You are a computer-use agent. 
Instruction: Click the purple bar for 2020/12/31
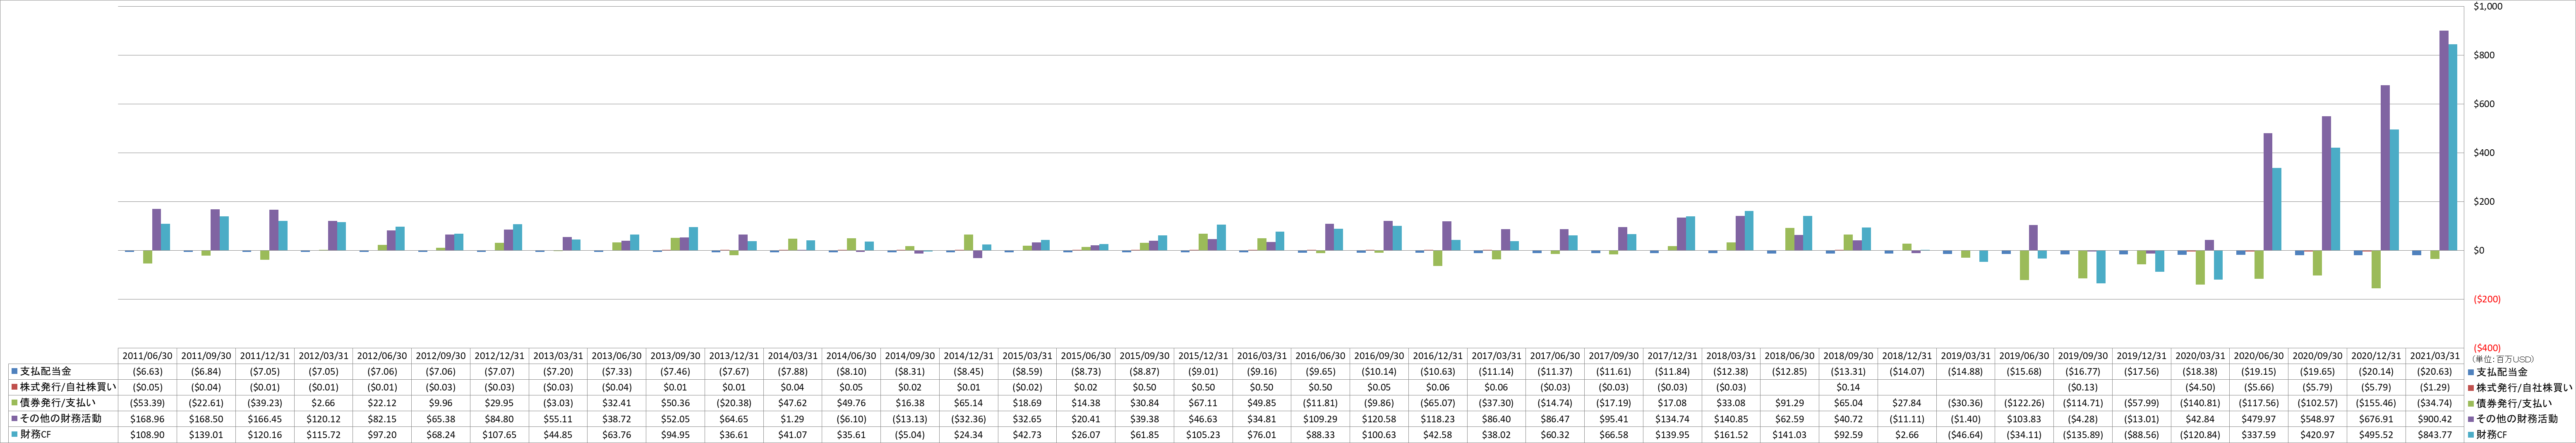2385,168
